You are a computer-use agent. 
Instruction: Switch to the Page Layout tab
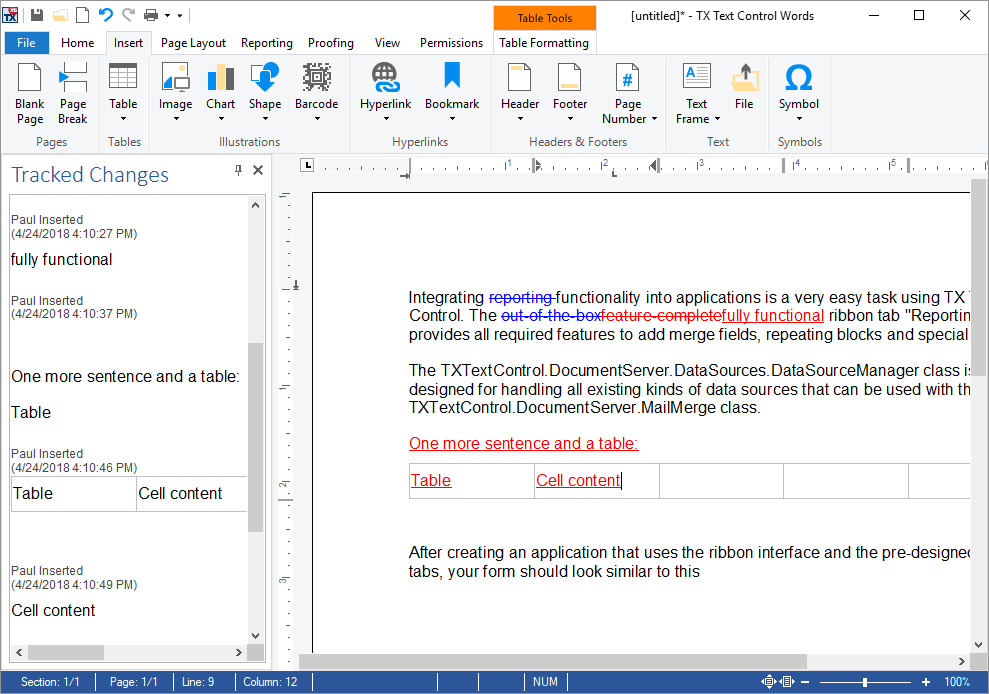point(193,43)
